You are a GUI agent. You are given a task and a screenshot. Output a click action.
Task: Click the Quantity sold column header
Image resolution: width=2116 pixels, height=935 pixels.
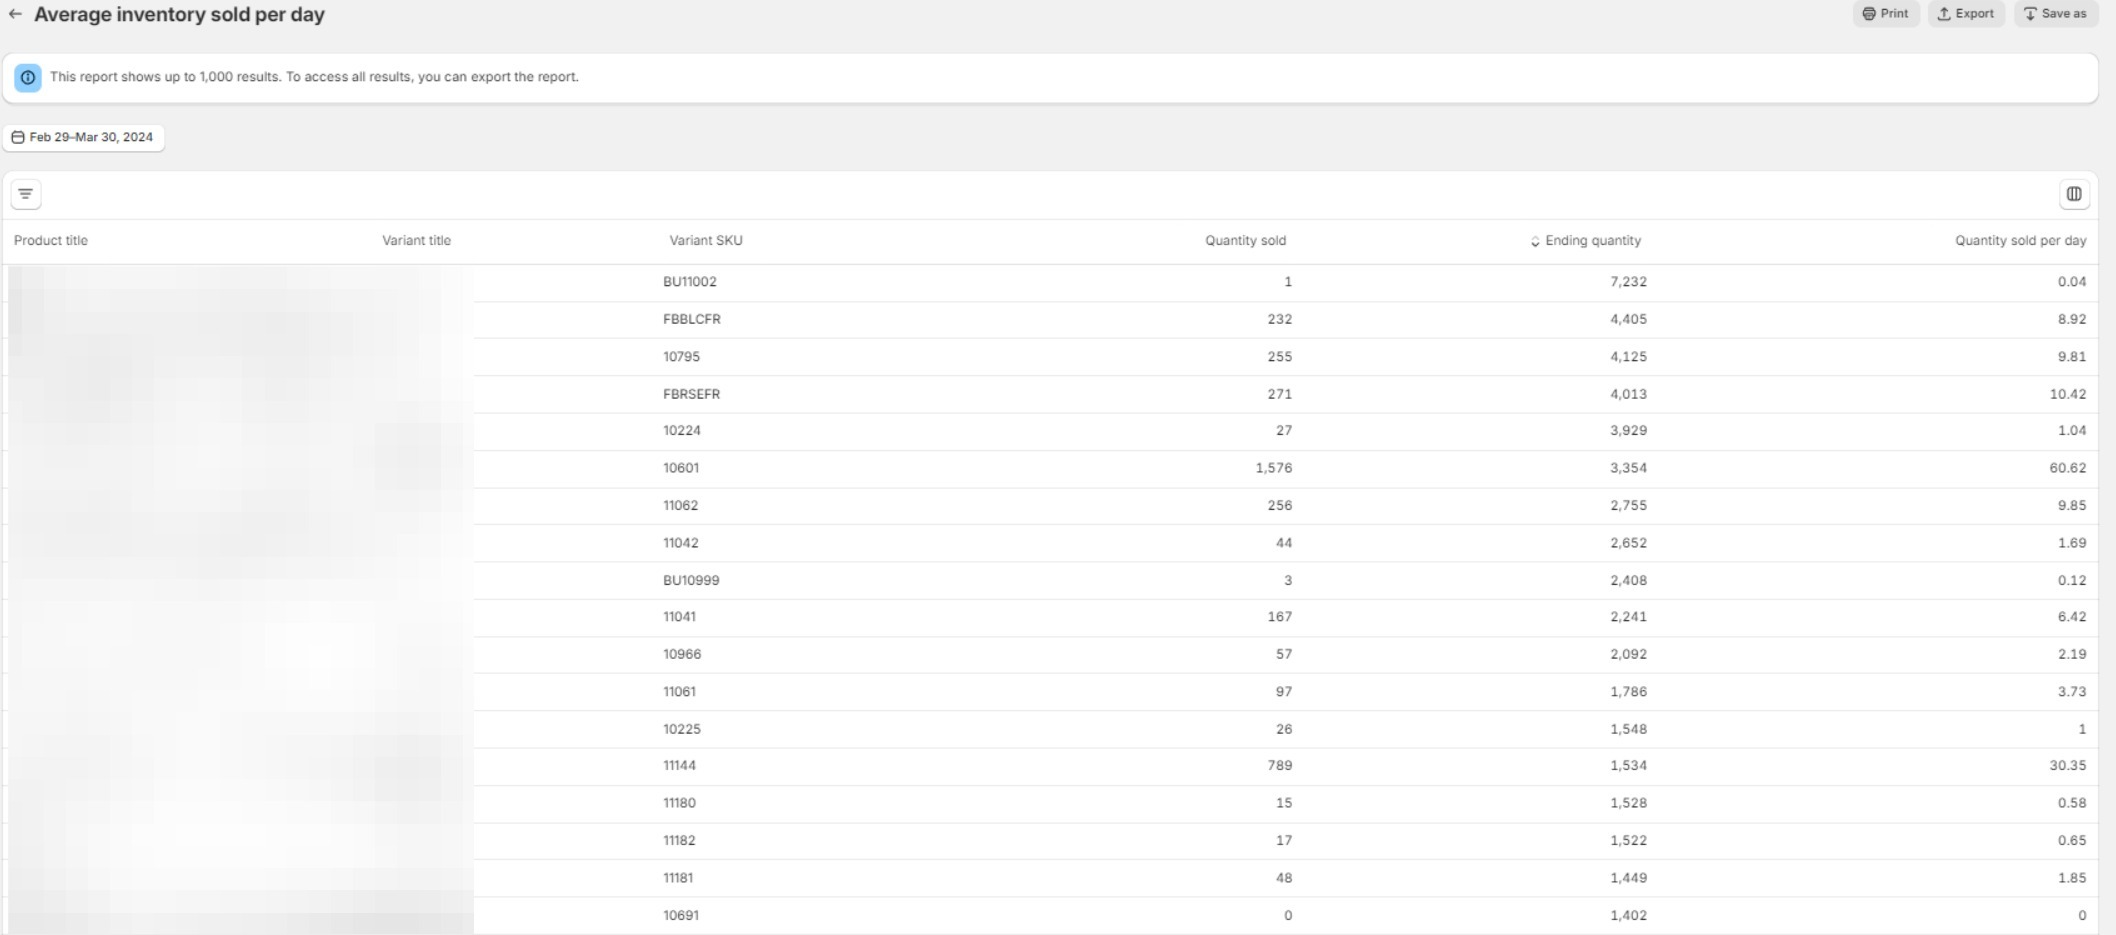pyautogui.click(x=1245, y=241)
